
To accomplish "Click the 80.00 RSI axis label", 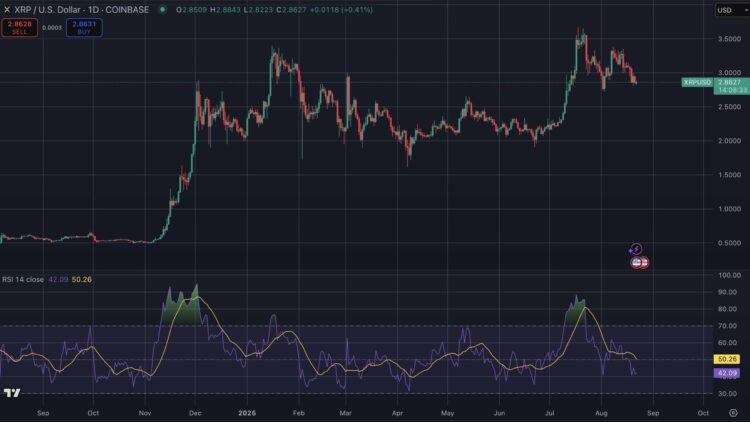I will (x=728, y=309).
